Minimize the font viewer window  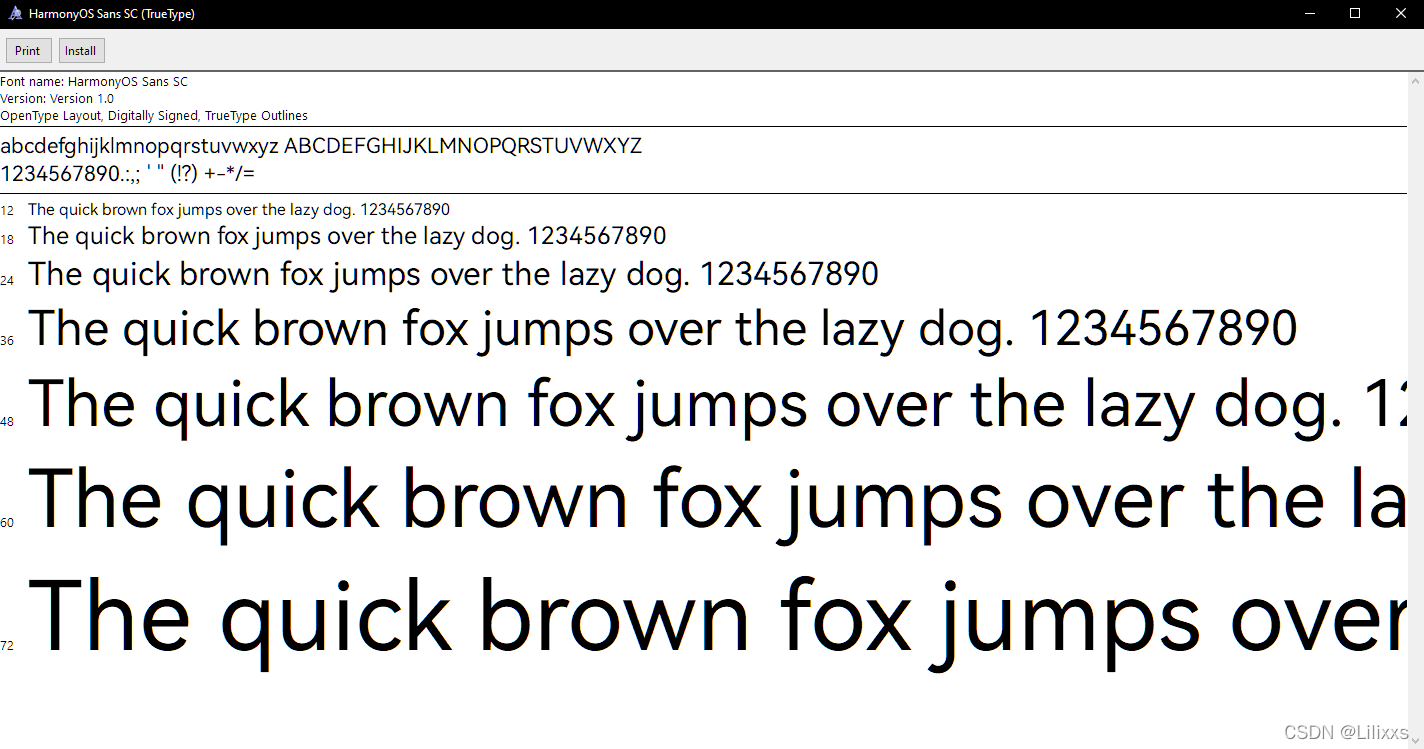tap(1309, 13)
